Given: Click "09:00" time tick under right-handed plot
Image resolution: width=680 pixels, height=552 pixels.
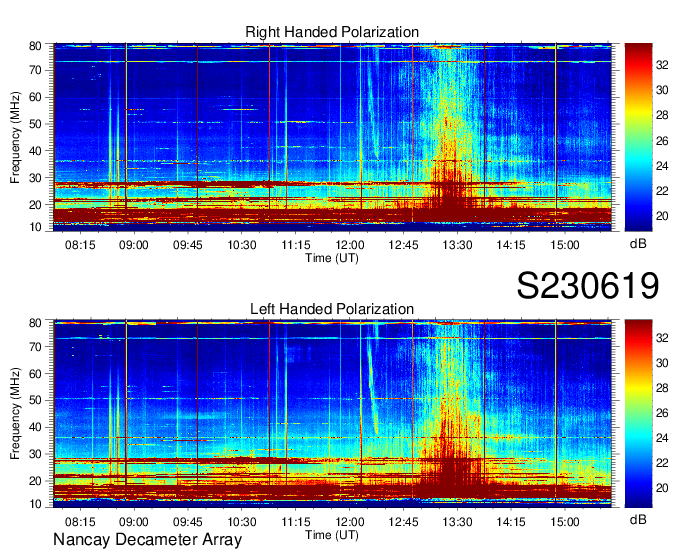Looking at the screenshot, I should click(x=134, y=245).
